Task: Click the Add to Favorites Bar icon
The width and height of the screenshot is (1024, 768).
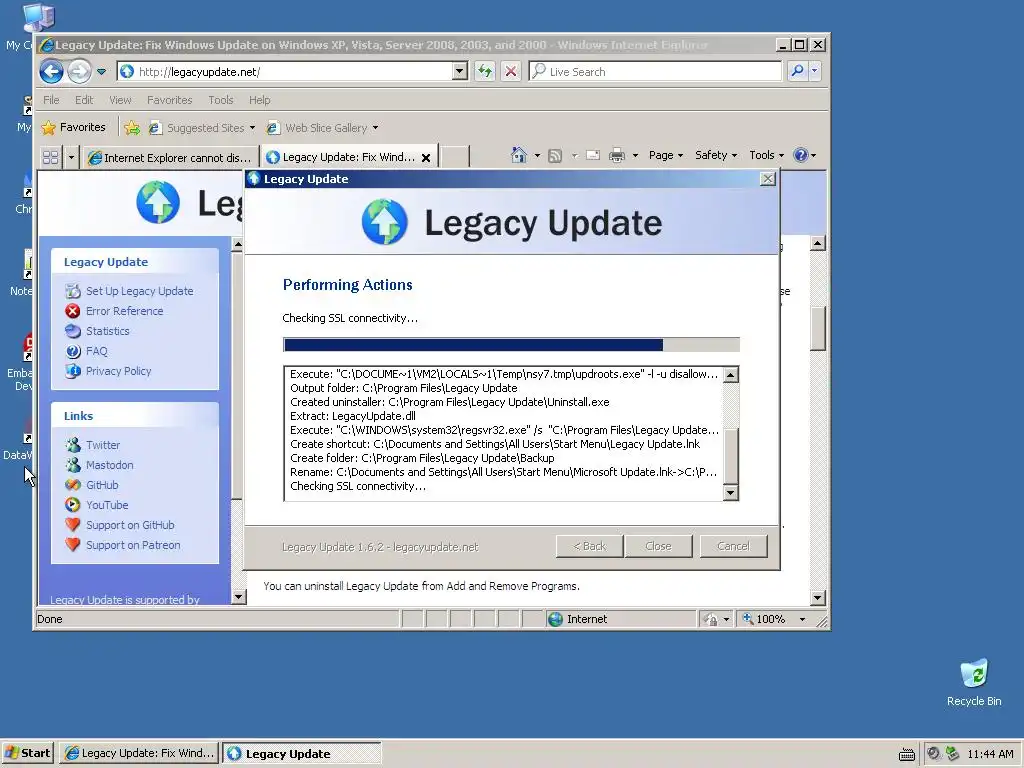Action: pos(132,127)
